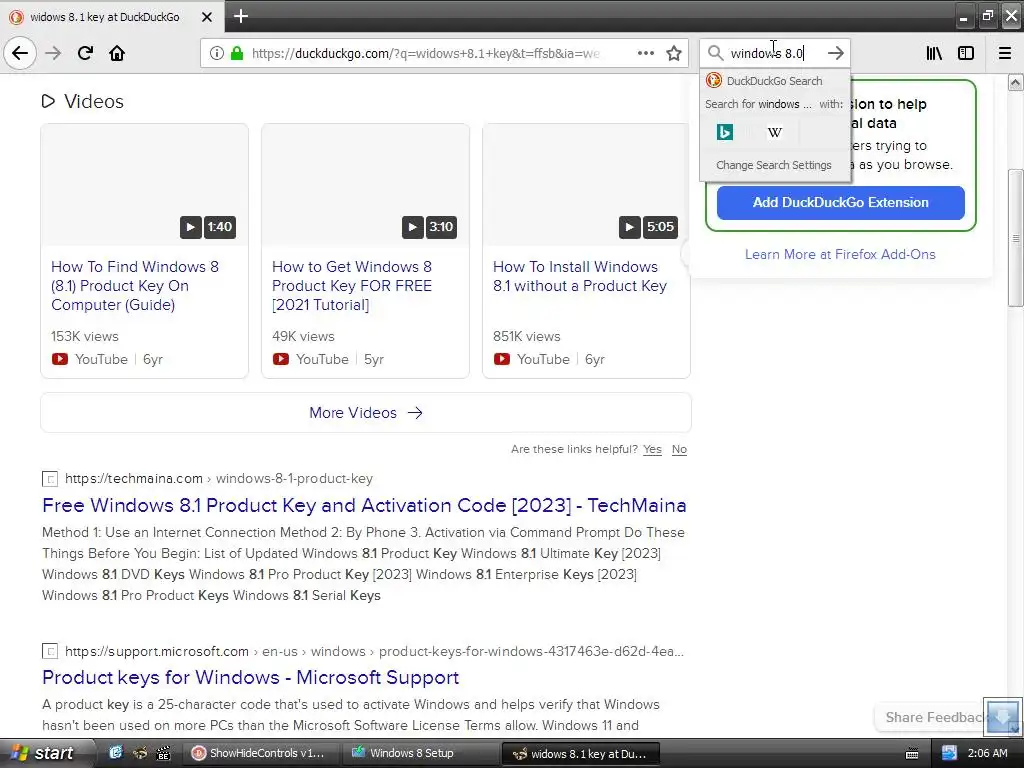The image size is (1024, 768).
Task: Open the Firefox home page icon
Action: click(117, 53)
